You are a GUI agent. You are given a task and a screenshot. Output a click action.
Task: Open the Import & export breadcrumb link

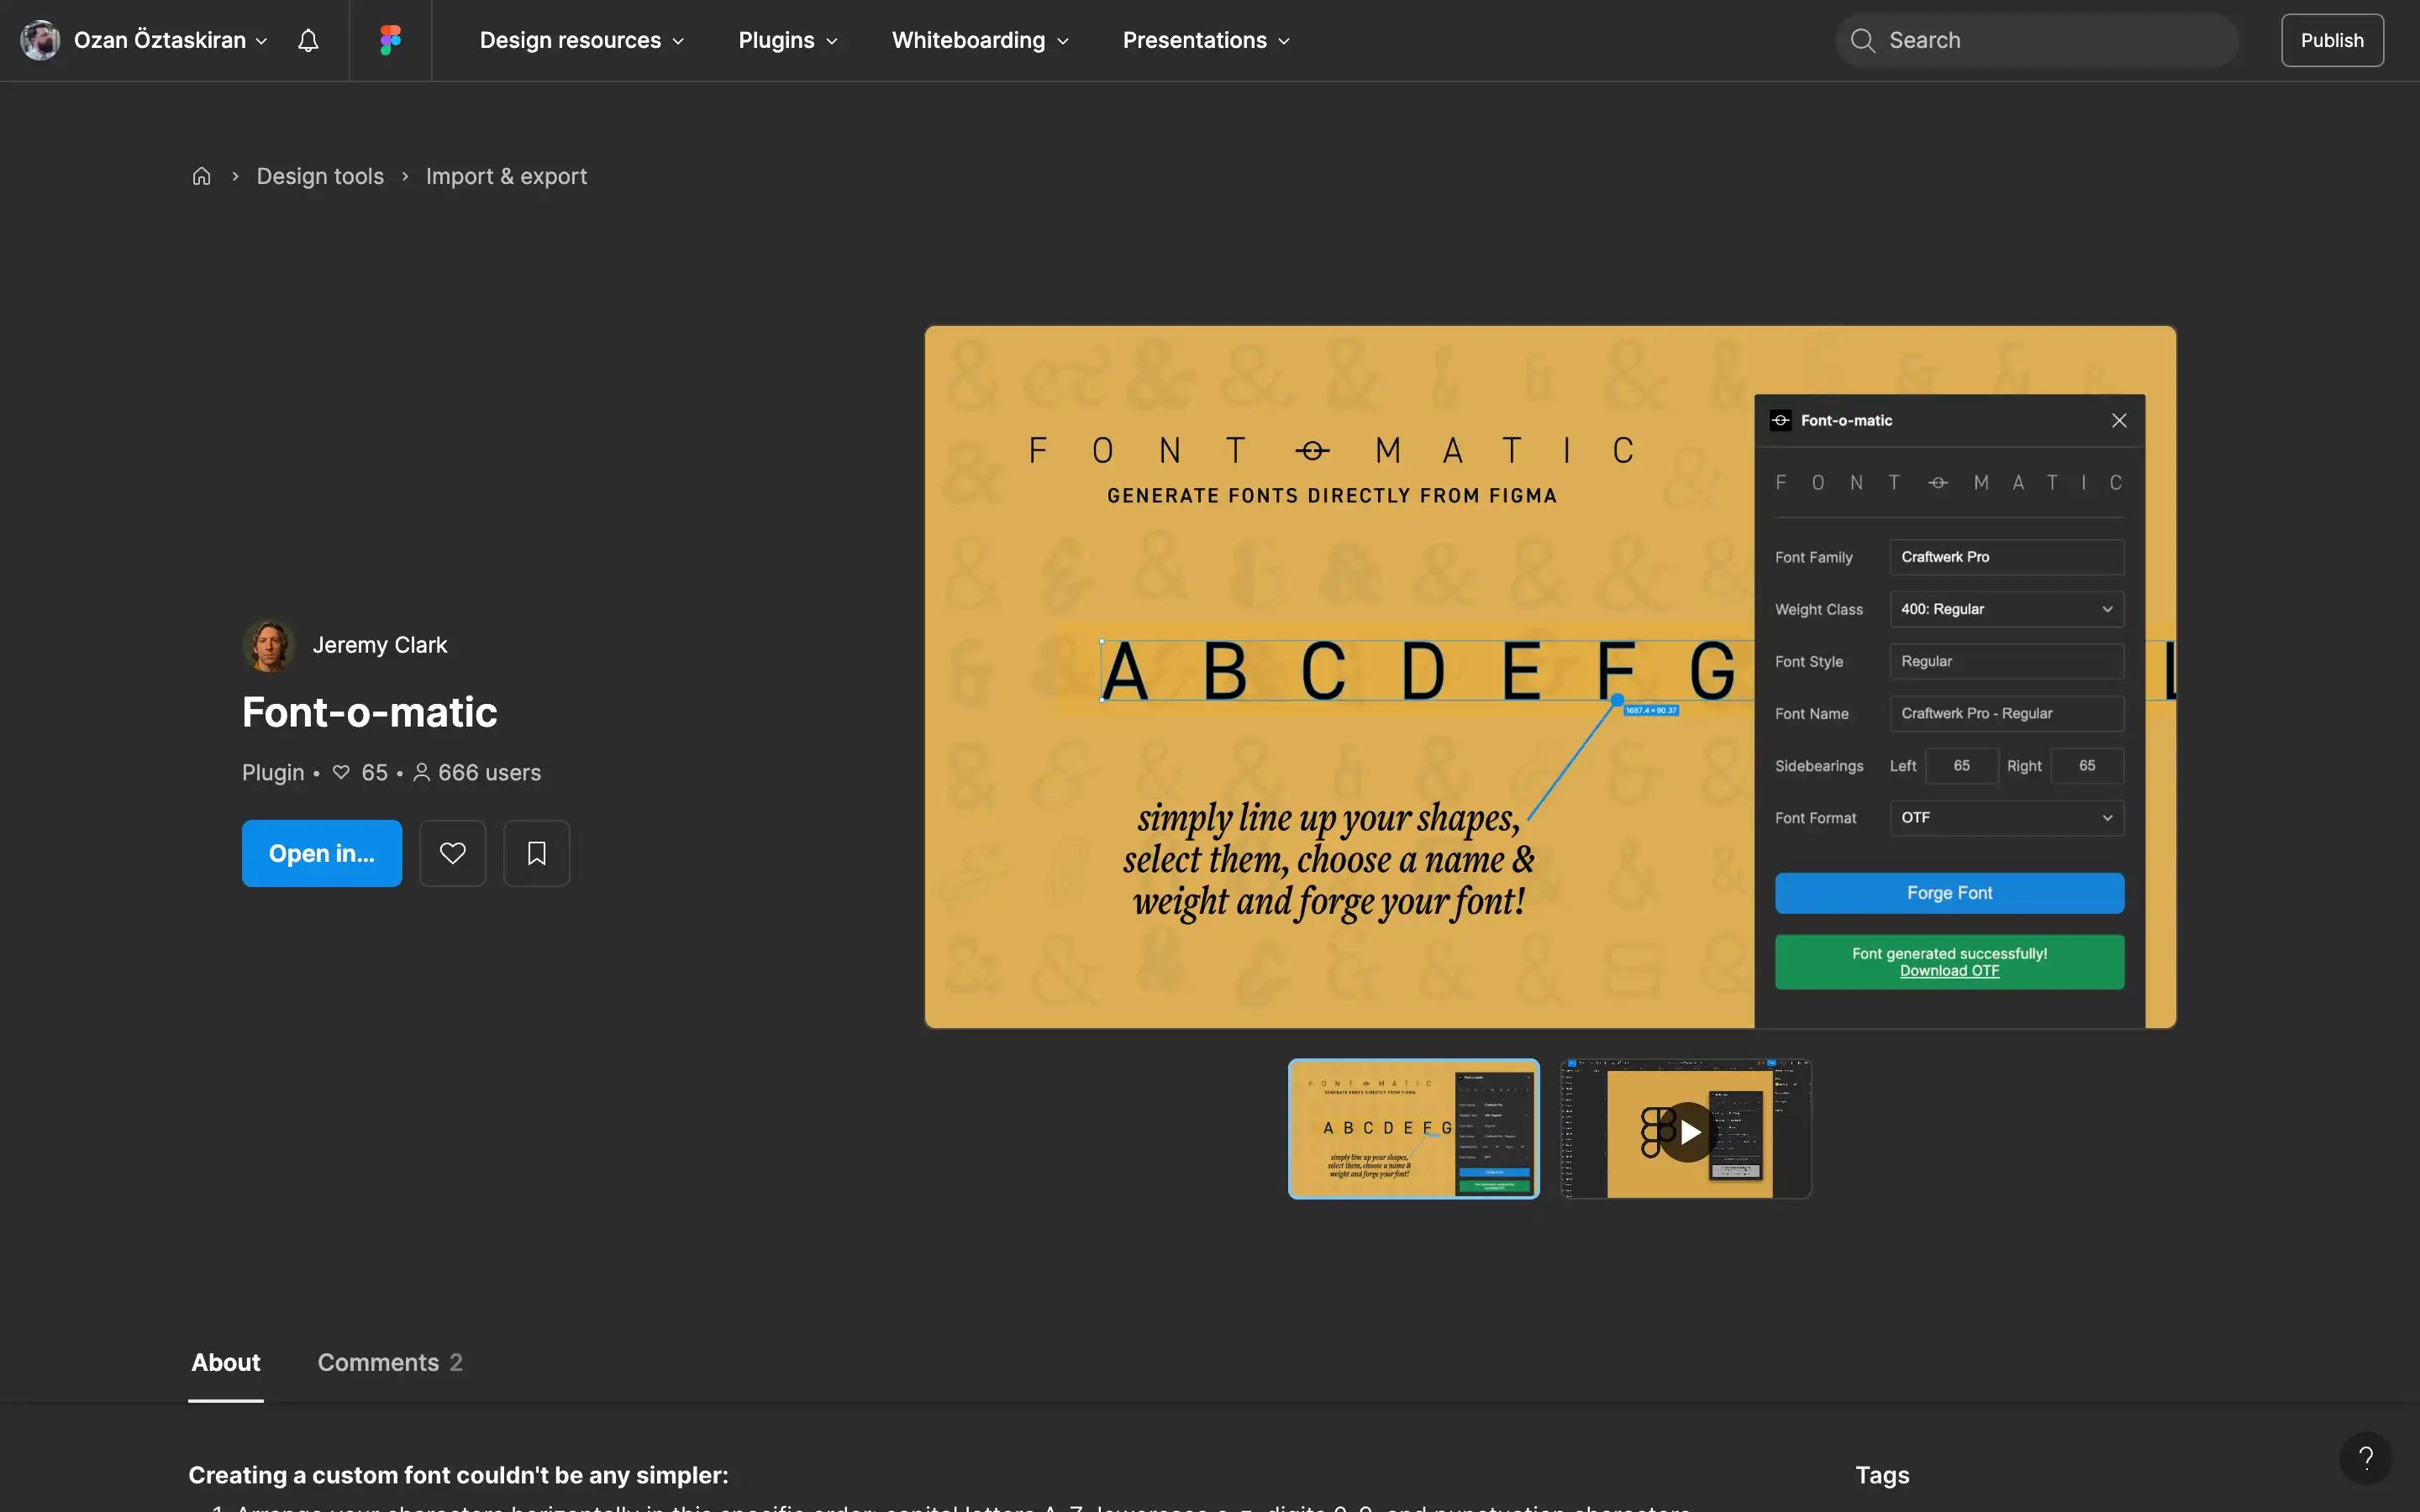506,176
